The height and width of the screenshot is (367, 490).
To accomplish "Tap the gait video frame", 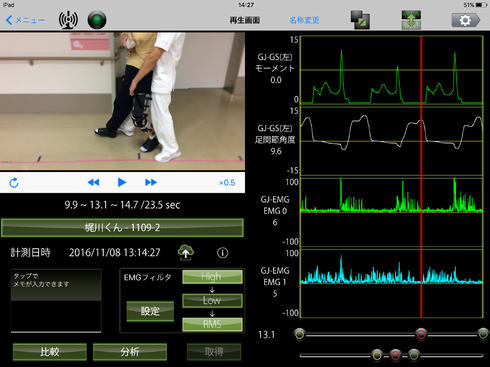I will pos(122,101).
